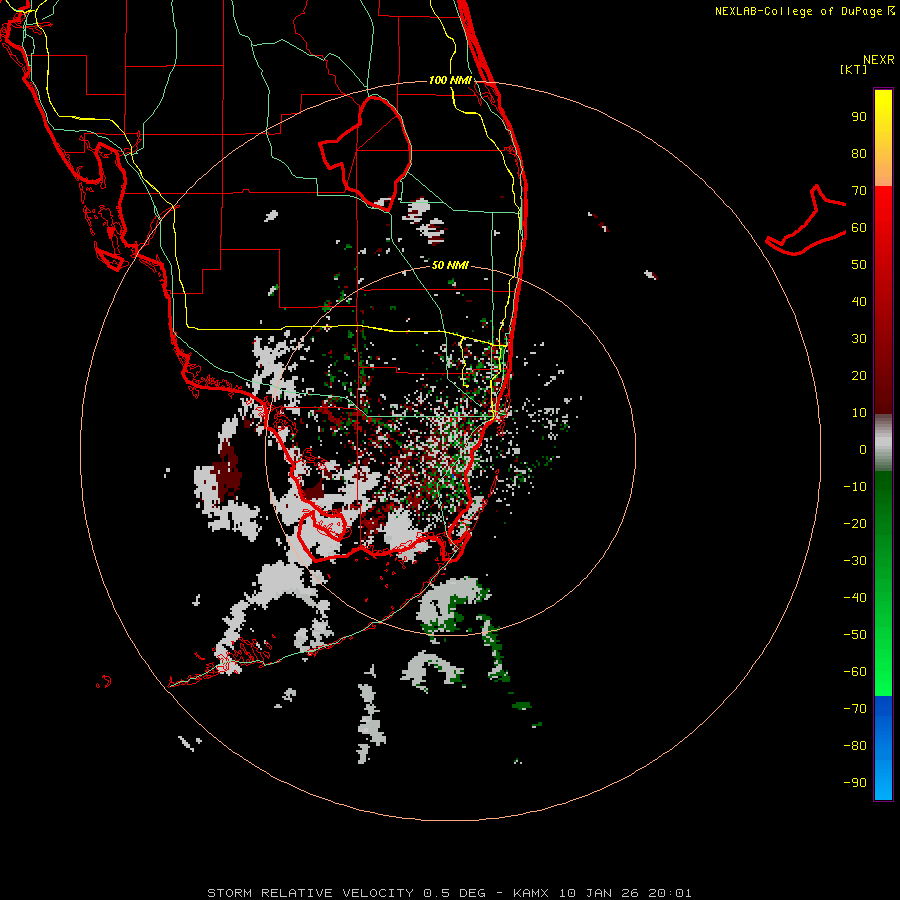Click the -20 value on velocity scale
Image resolution: width=900 pixels, height=900 pixels.
coord(855,524)
